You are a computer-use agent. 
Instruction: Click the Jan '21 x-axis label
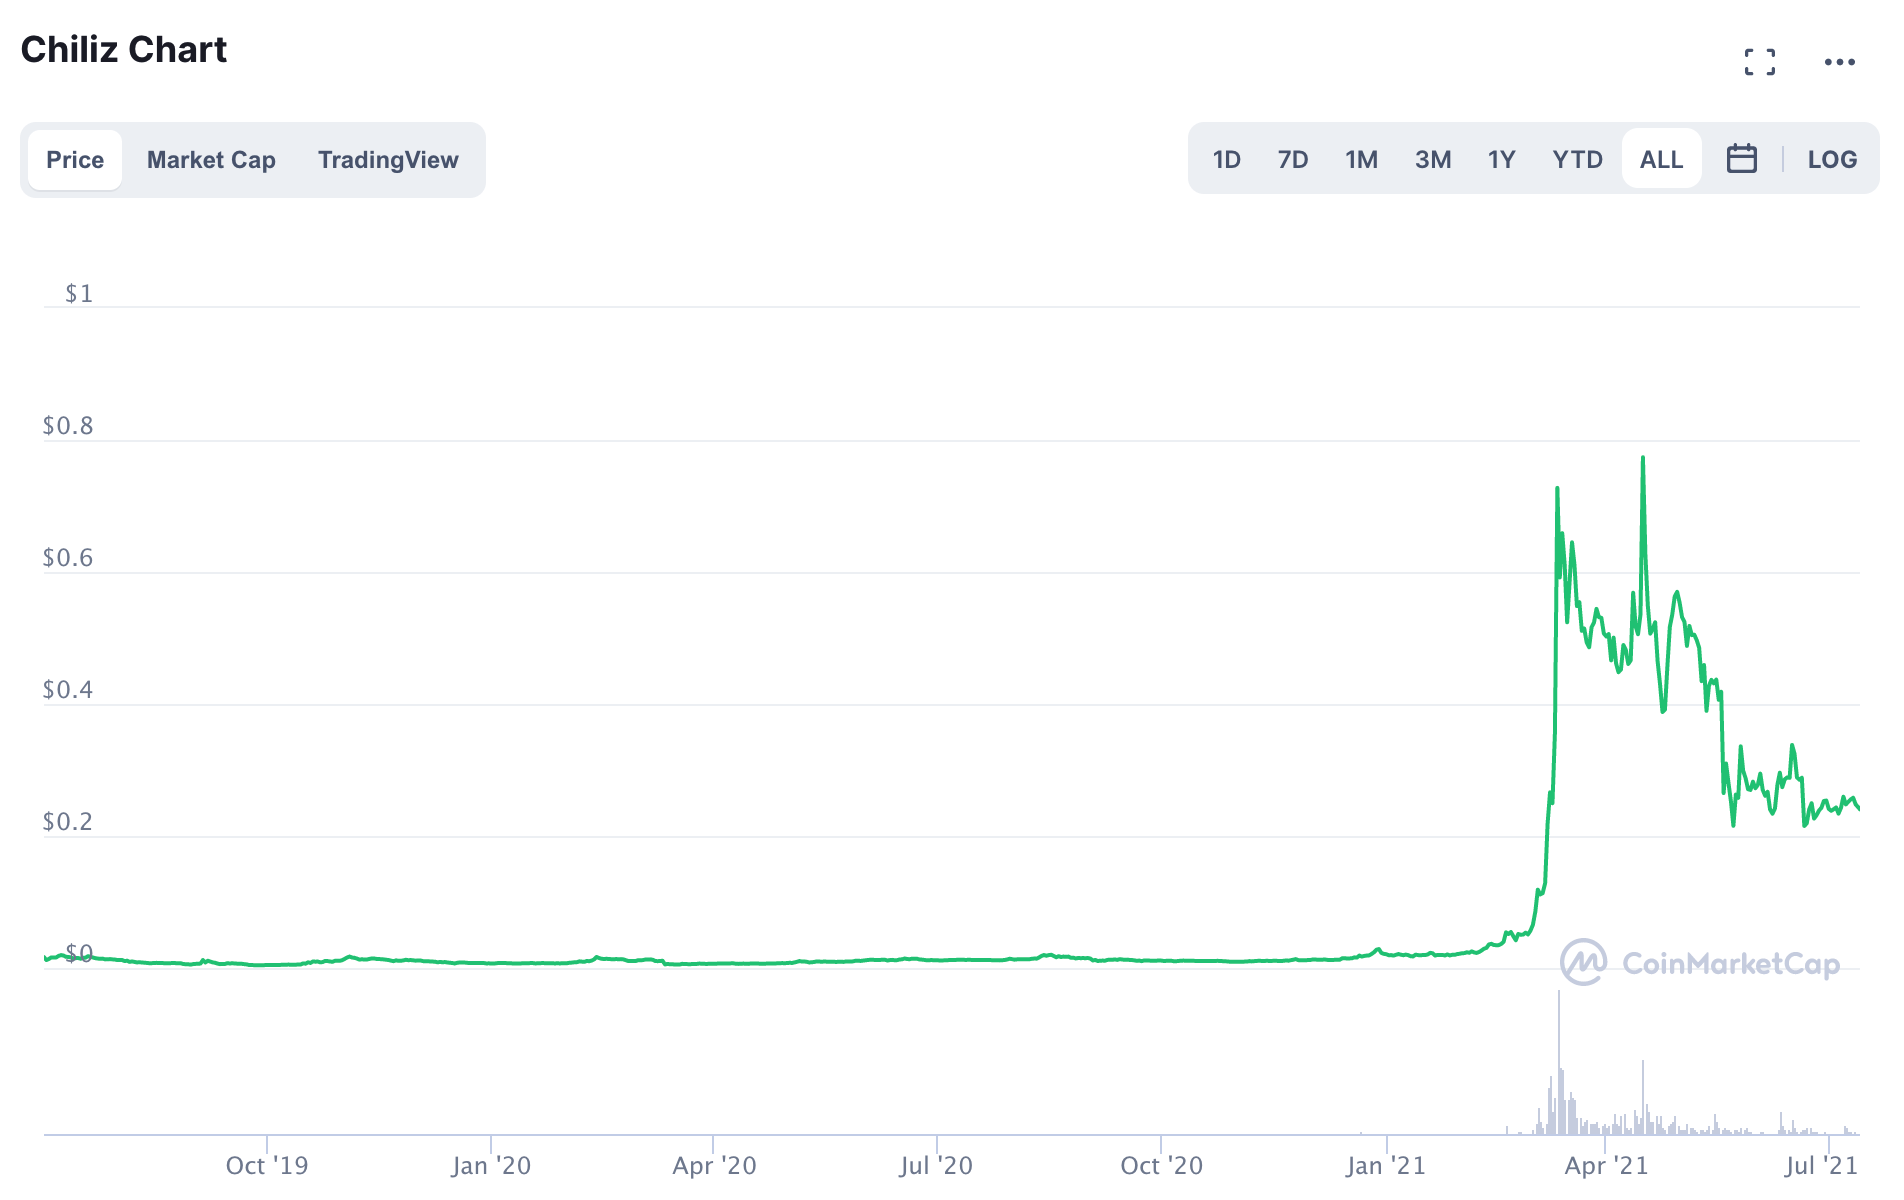pos(1386,1166)
